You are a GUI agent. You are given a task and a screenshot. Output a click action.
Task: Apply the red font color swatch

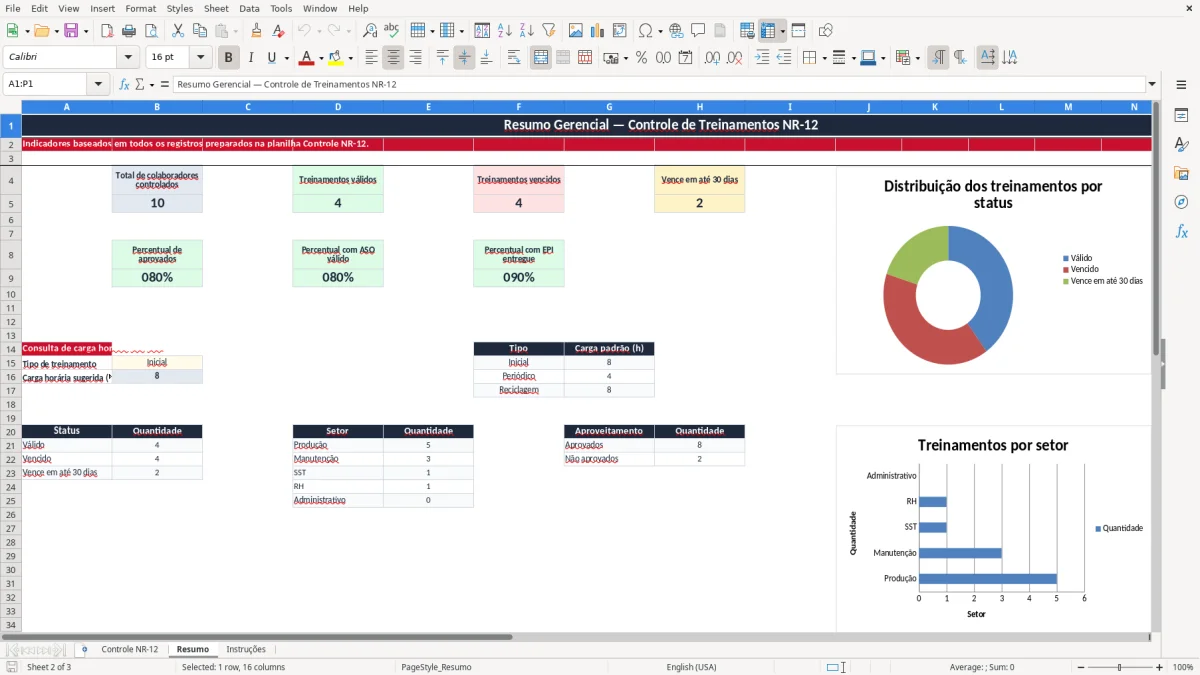(x=307, y=58)
